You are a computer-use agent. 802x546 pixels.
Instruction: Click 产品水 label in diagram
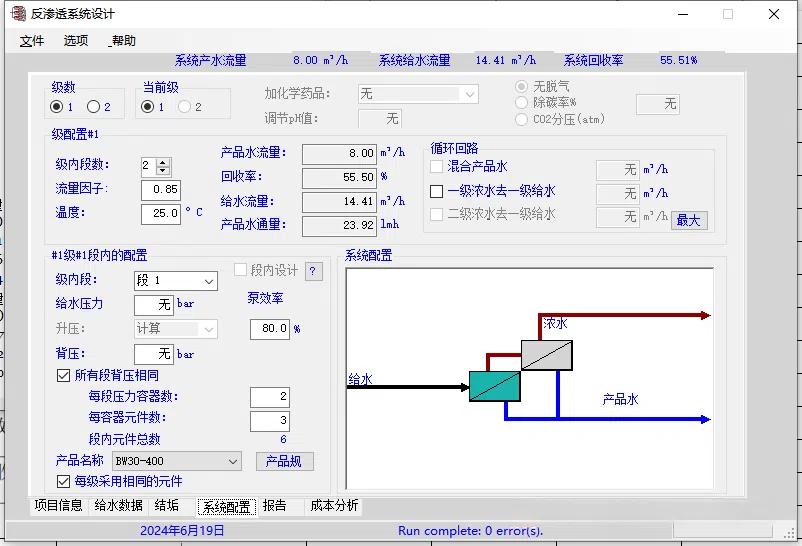pos(620,399)
